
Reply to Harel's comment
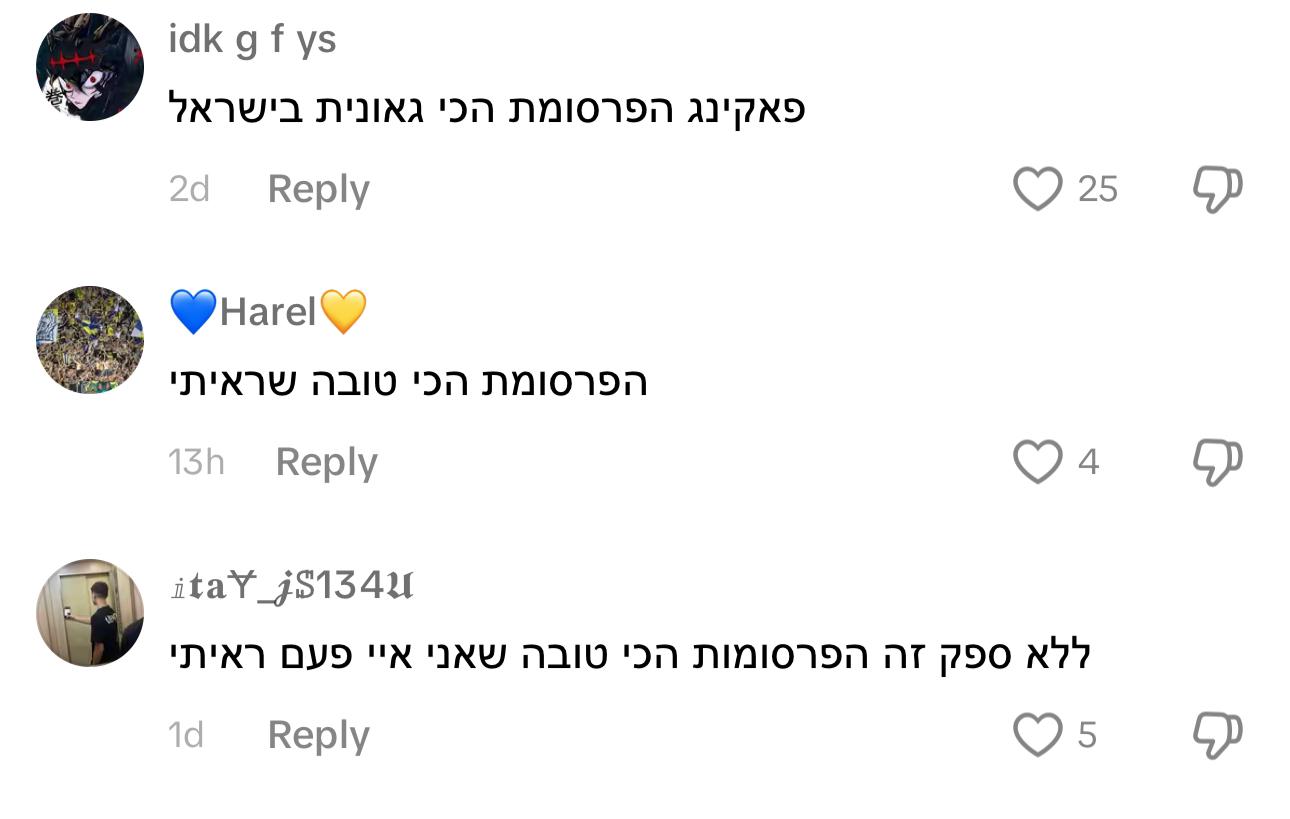click(x=326, y=462)
